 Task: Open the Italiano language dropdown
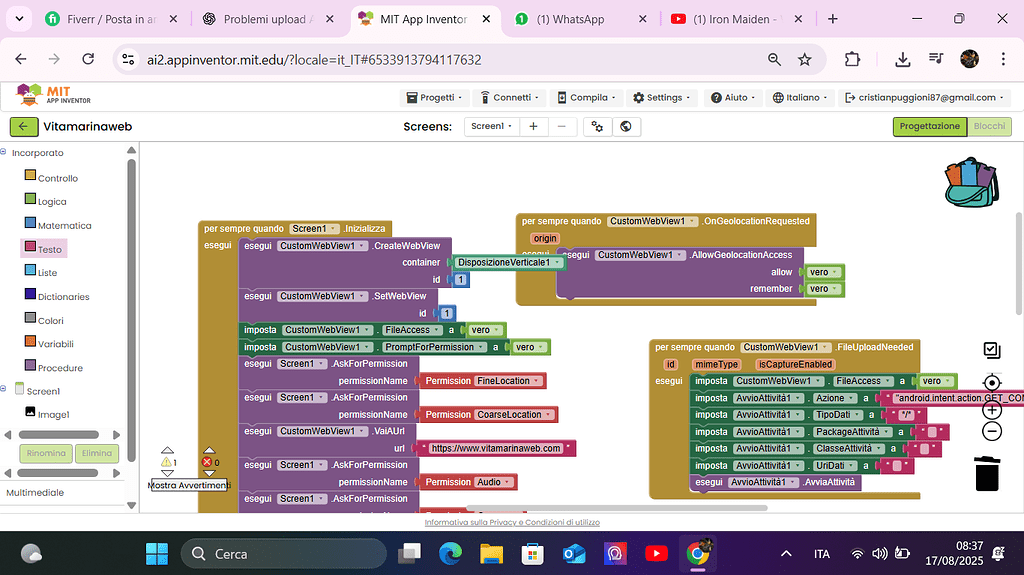click(x=799, y=97)
